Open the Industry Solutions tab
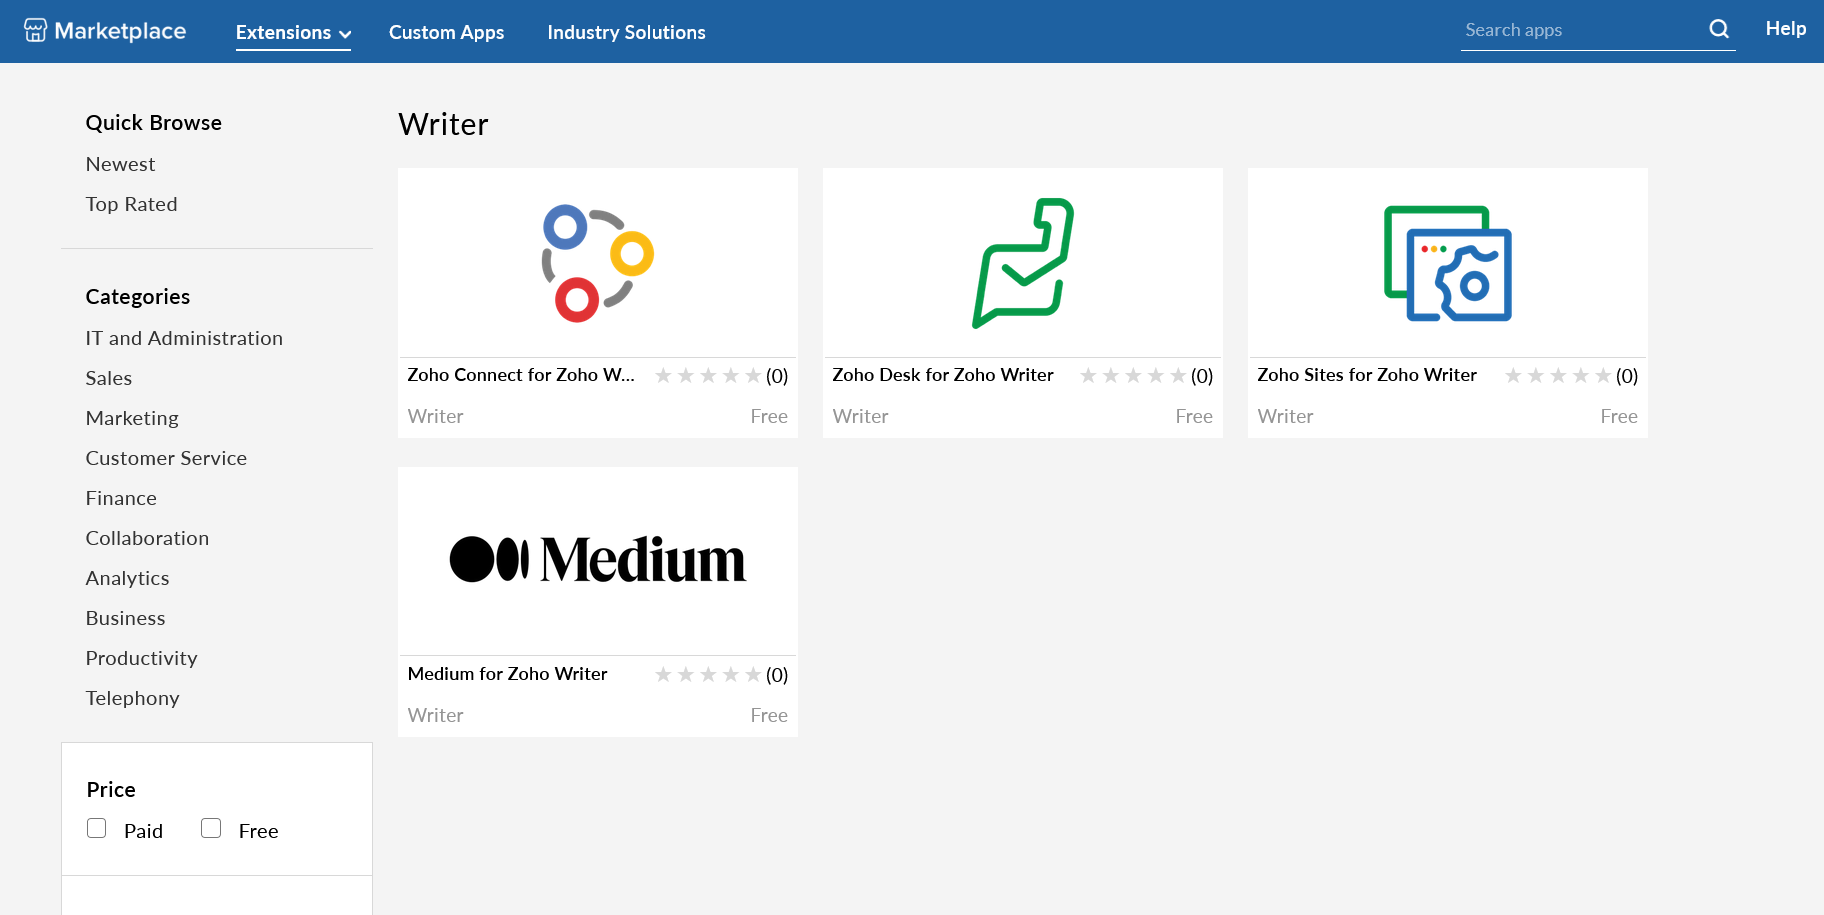The image size is (1824, 915). (x=626, y=33)
